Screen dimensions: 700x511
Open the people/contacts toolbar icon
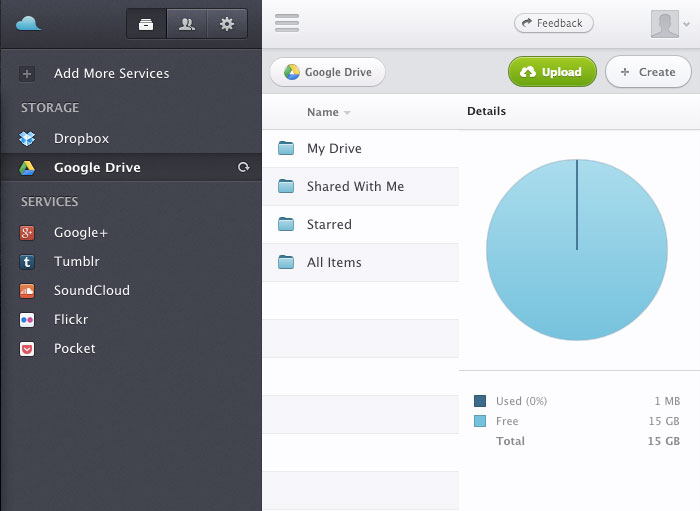(186, 24)
